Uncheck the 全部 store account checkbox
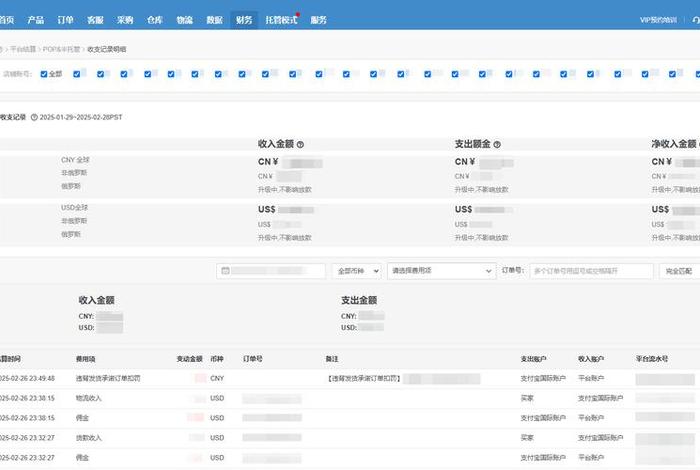The image size is (700, 470). coord(44,74)
